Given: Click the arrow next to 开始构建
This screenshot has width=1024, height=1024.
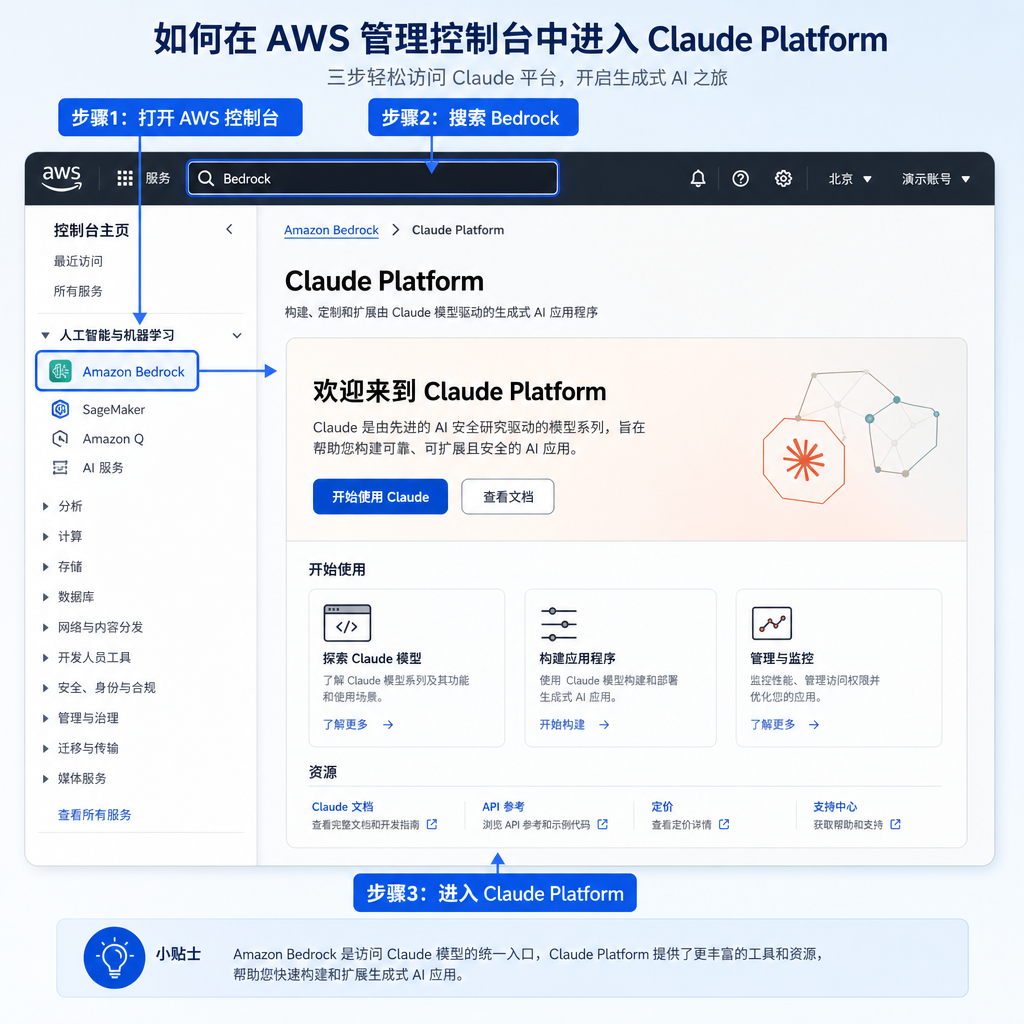Looking at the screenshot, I should (604, 724).
